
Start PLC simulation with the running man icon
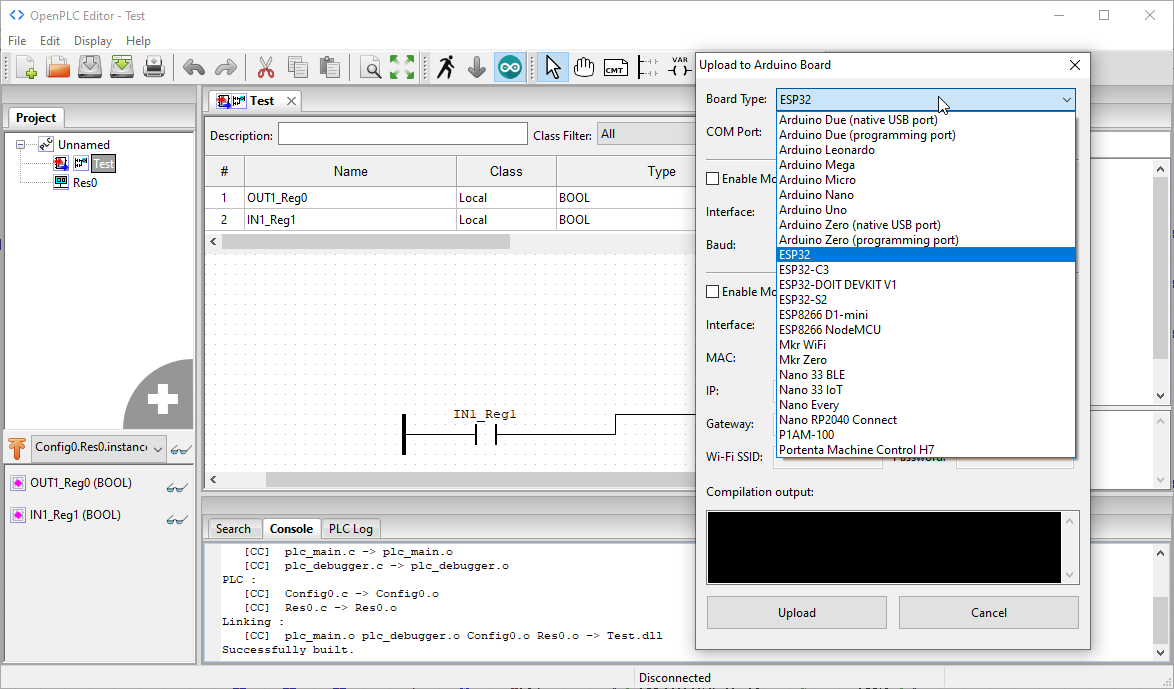[445, 68]
